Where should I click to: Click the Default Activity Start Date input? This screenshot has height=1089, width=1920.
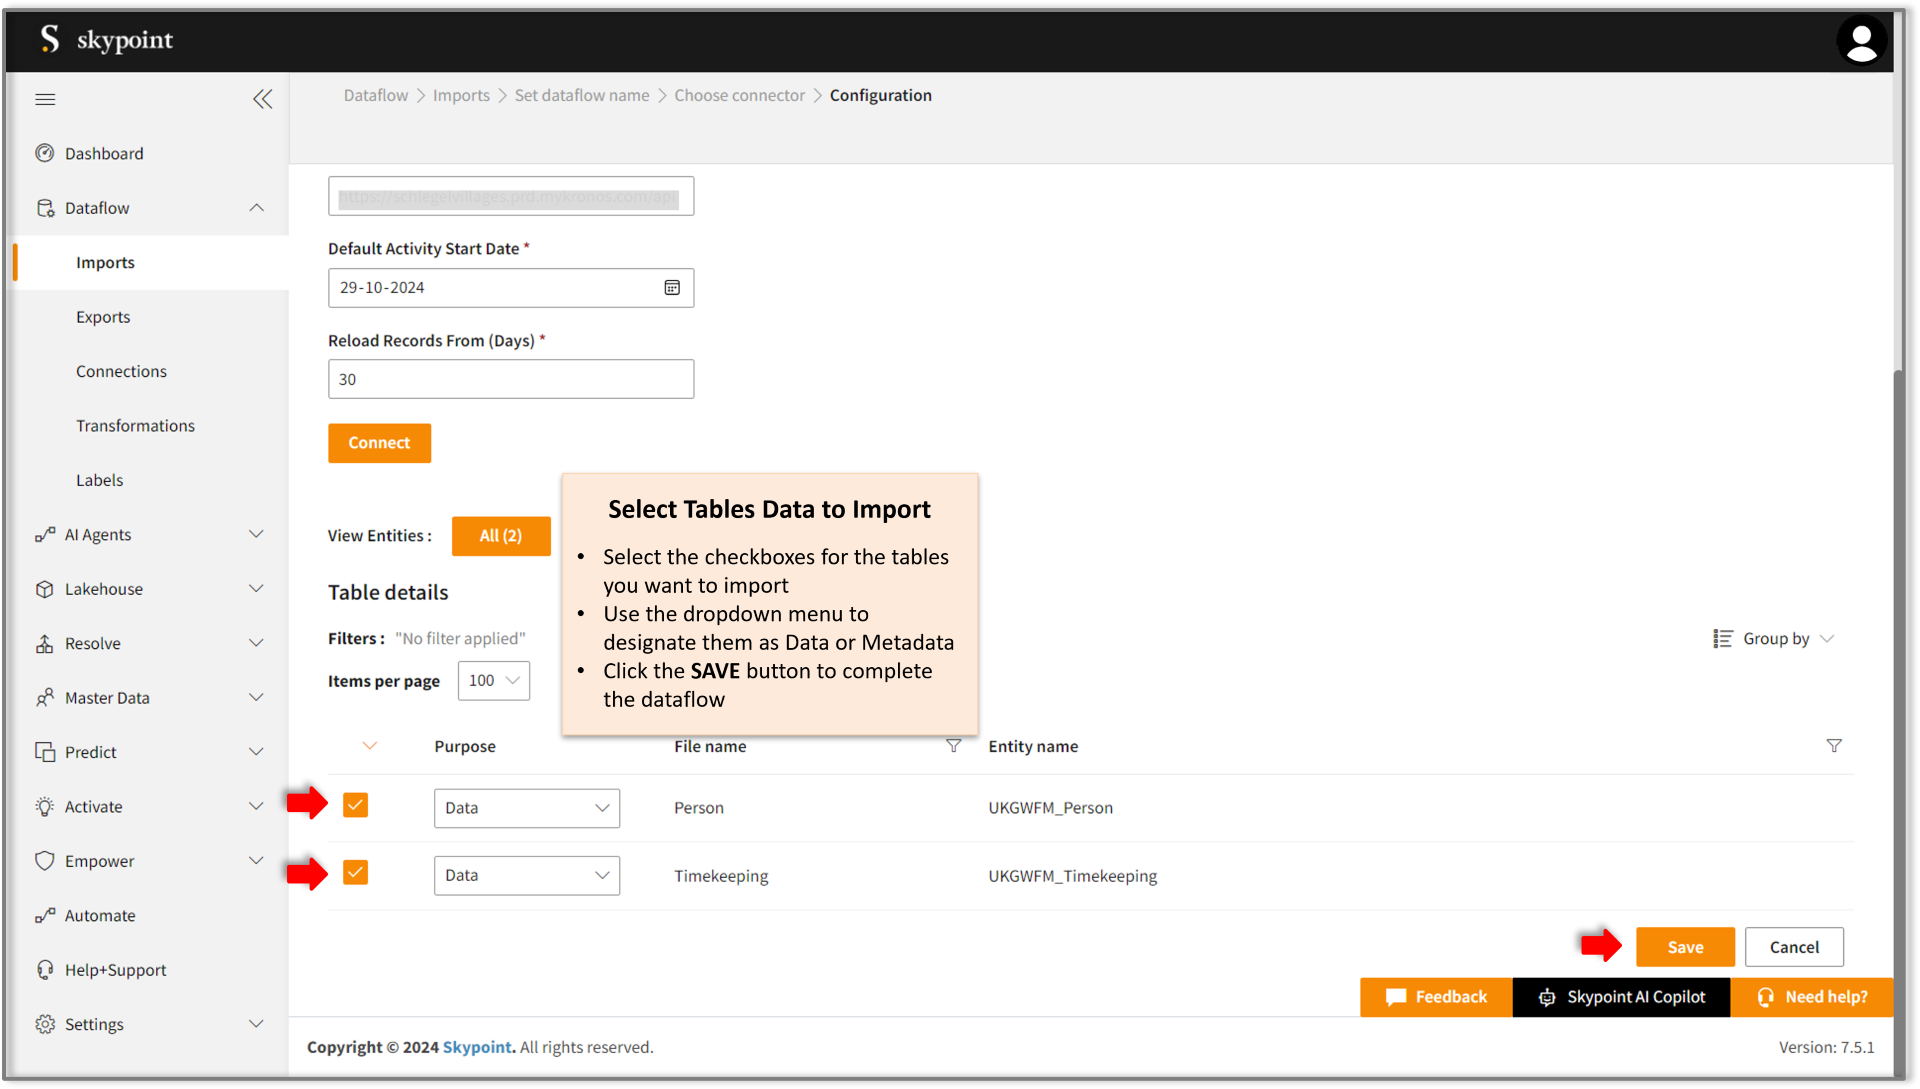tap(510, 287)
